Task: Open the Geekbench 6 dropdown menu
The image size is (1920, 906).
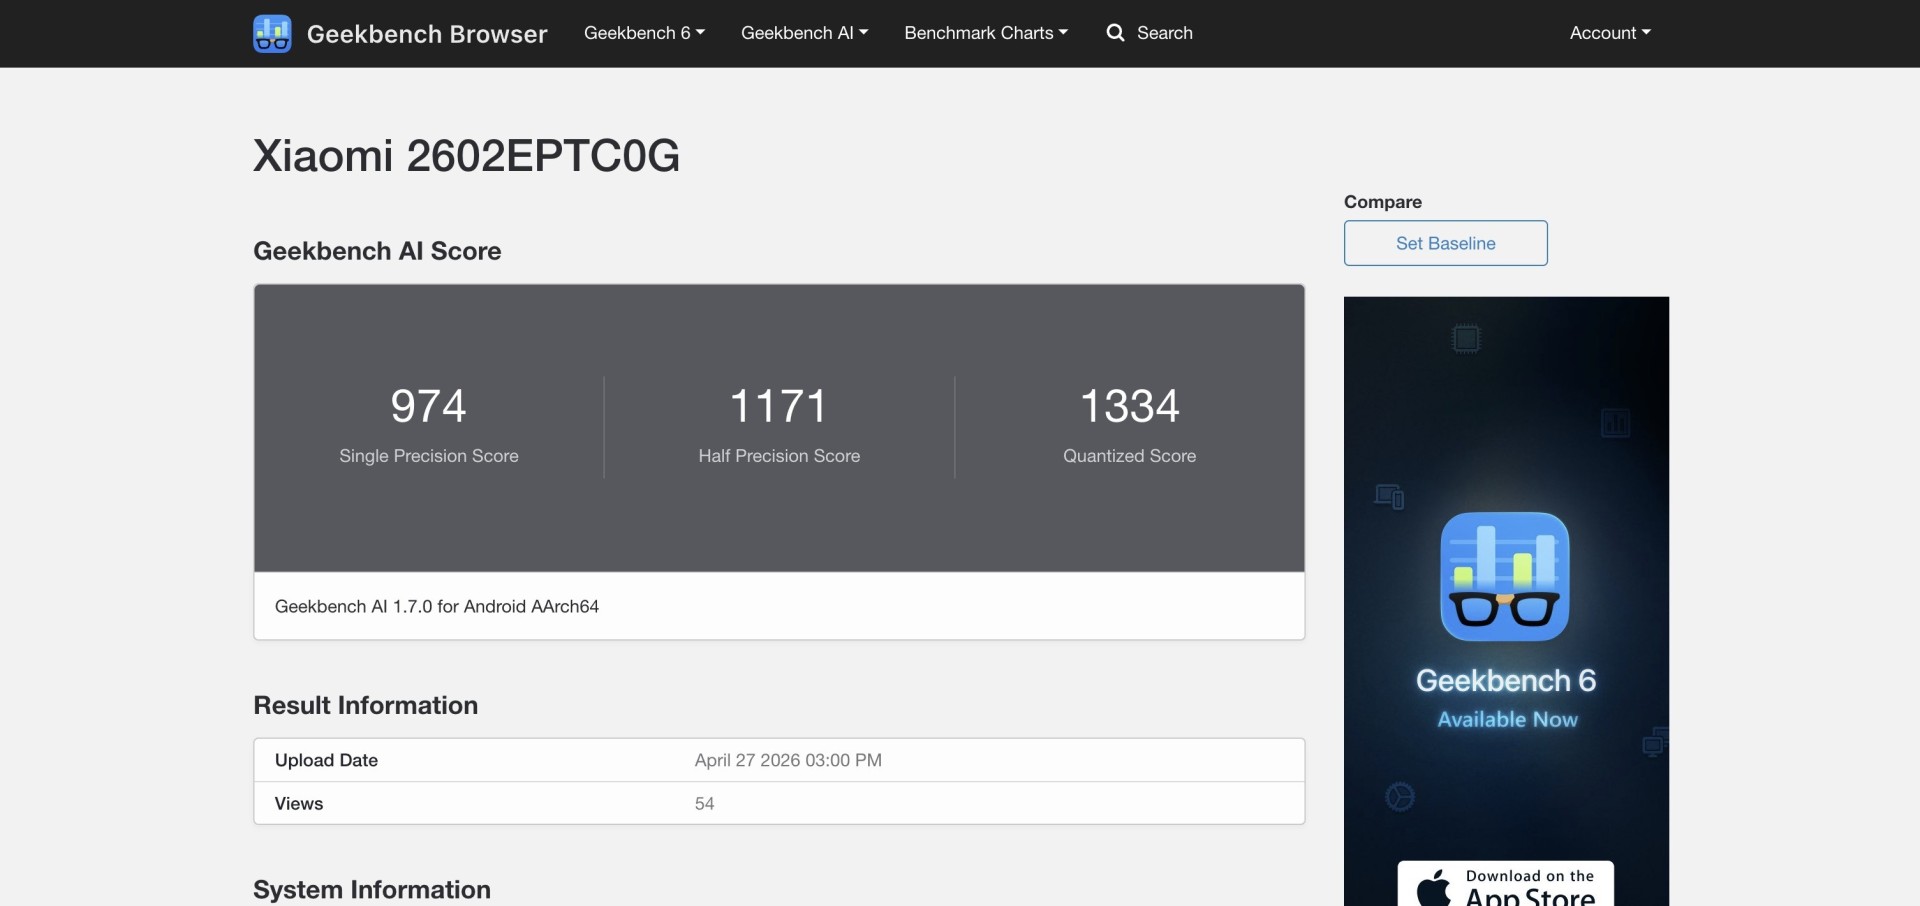Action: (x=644, y=33)
